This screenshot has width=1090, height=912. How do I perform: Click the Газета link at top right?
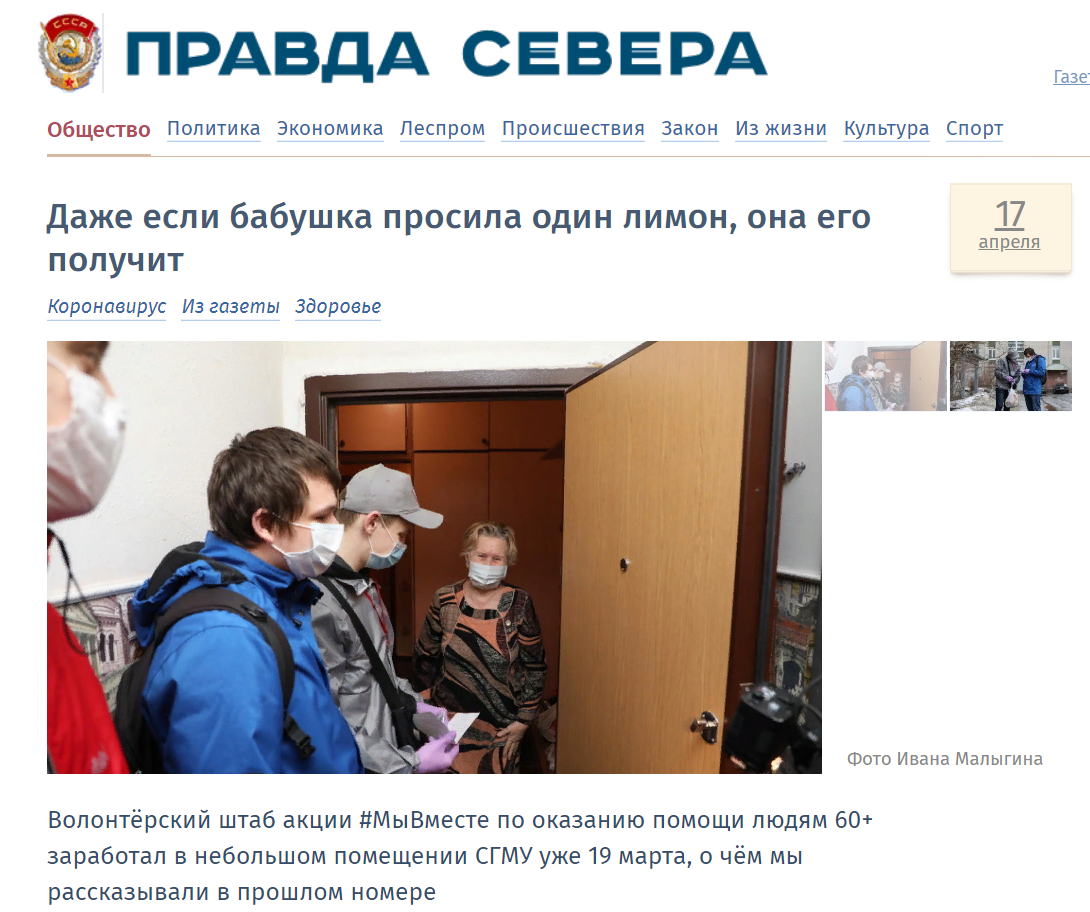1071,76
